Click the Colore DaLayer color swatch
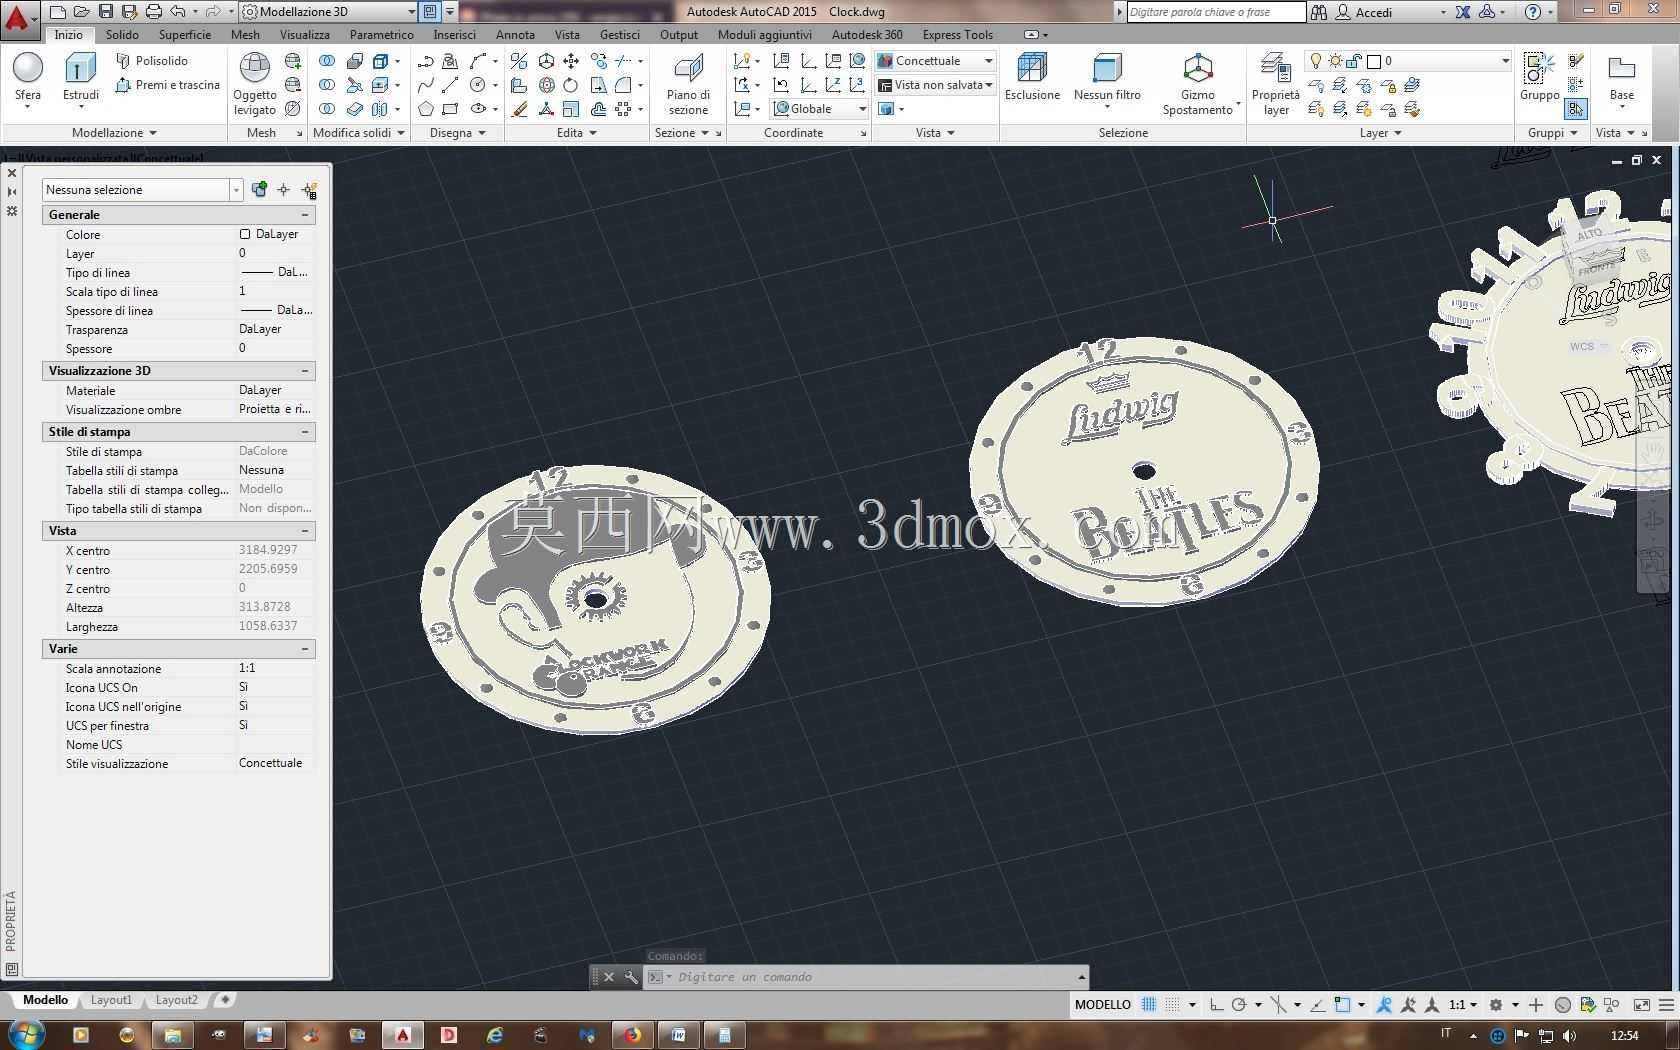This screenshot has height=1050, width=1680. (245, 234)
